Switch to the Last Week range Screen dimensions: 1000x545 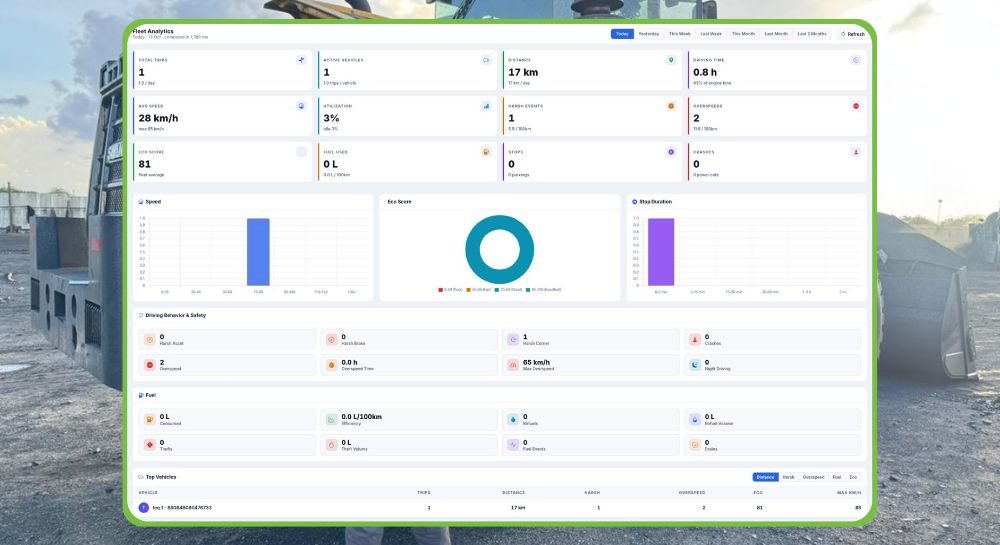click(711, 34)
